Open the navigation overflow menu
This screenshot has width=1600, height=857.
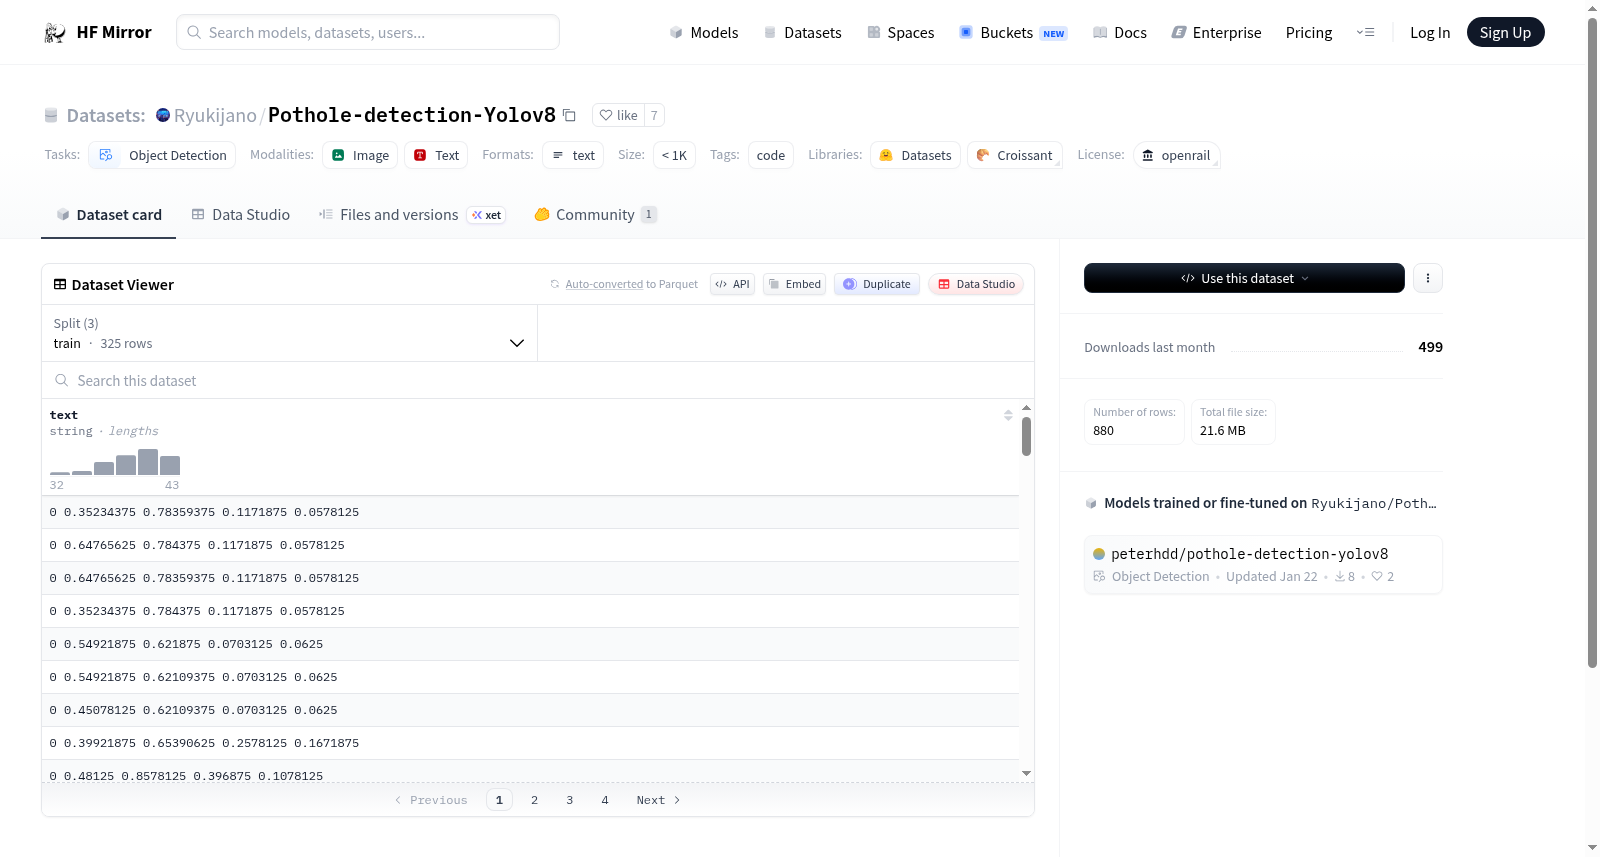pyautogui.click(x=1365, y=33)
